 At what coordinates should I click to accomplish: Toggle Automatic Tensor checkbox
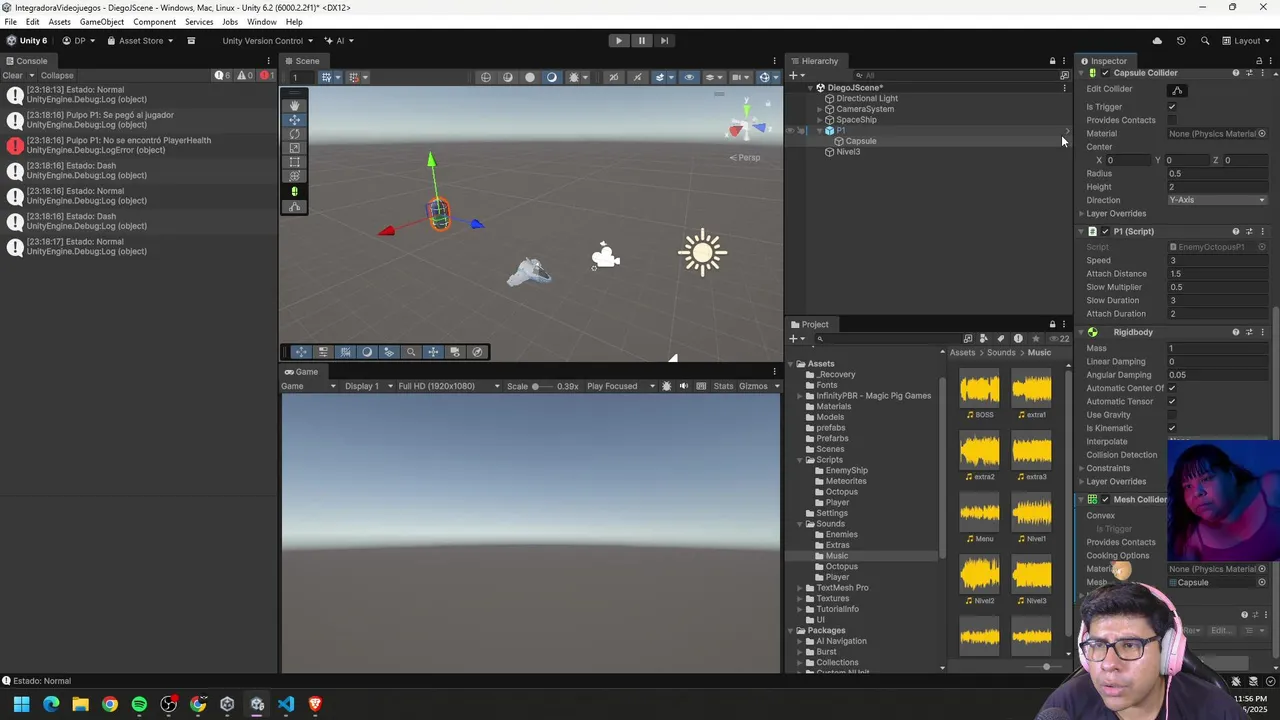click(1172, 401)
